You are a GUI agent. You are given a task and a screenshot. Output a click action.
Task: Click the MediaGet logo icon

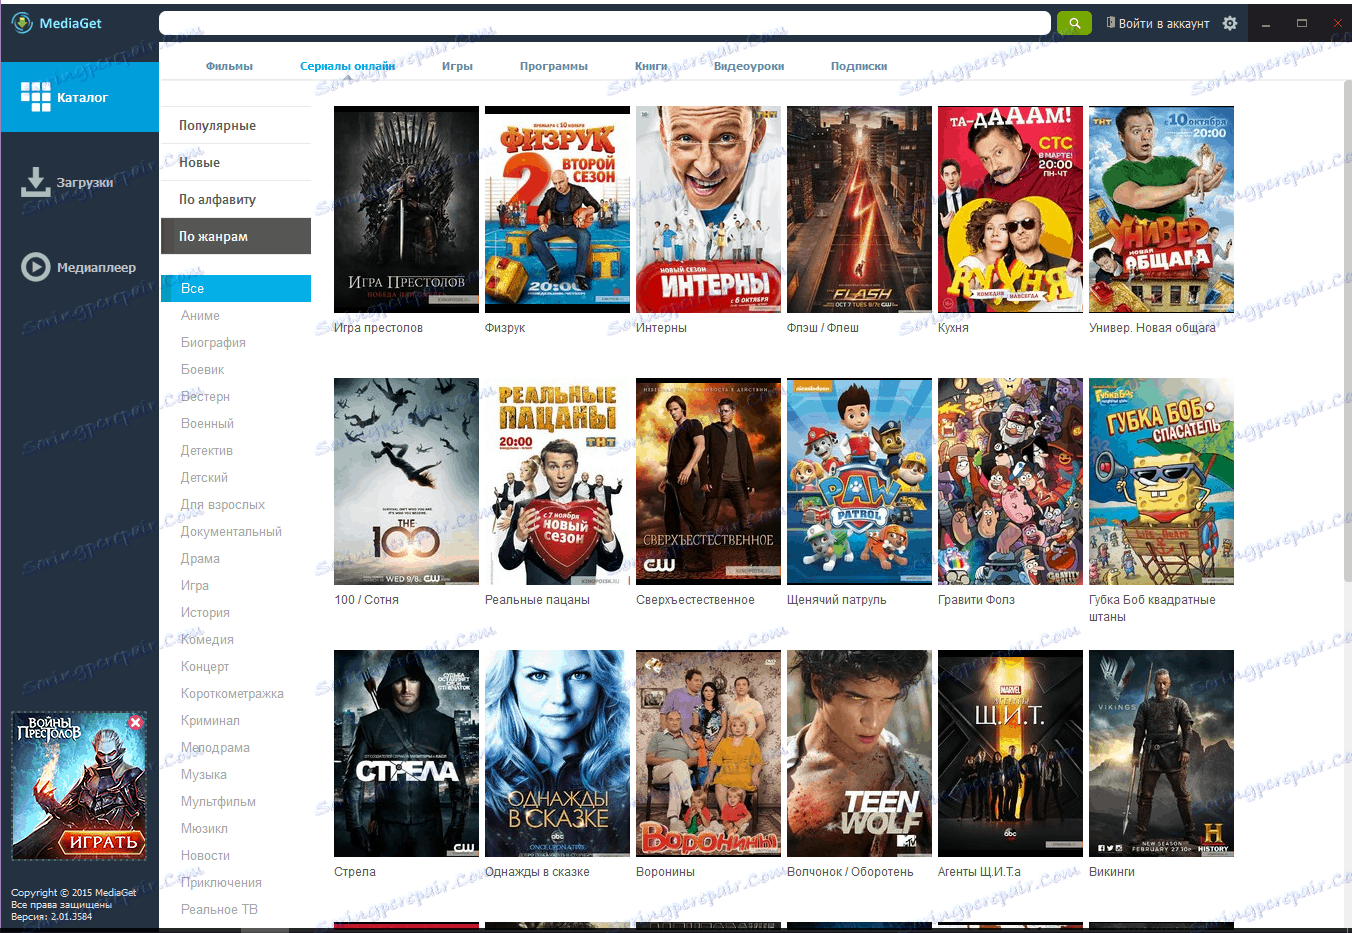pyautogui.click(x=22, y=23)
